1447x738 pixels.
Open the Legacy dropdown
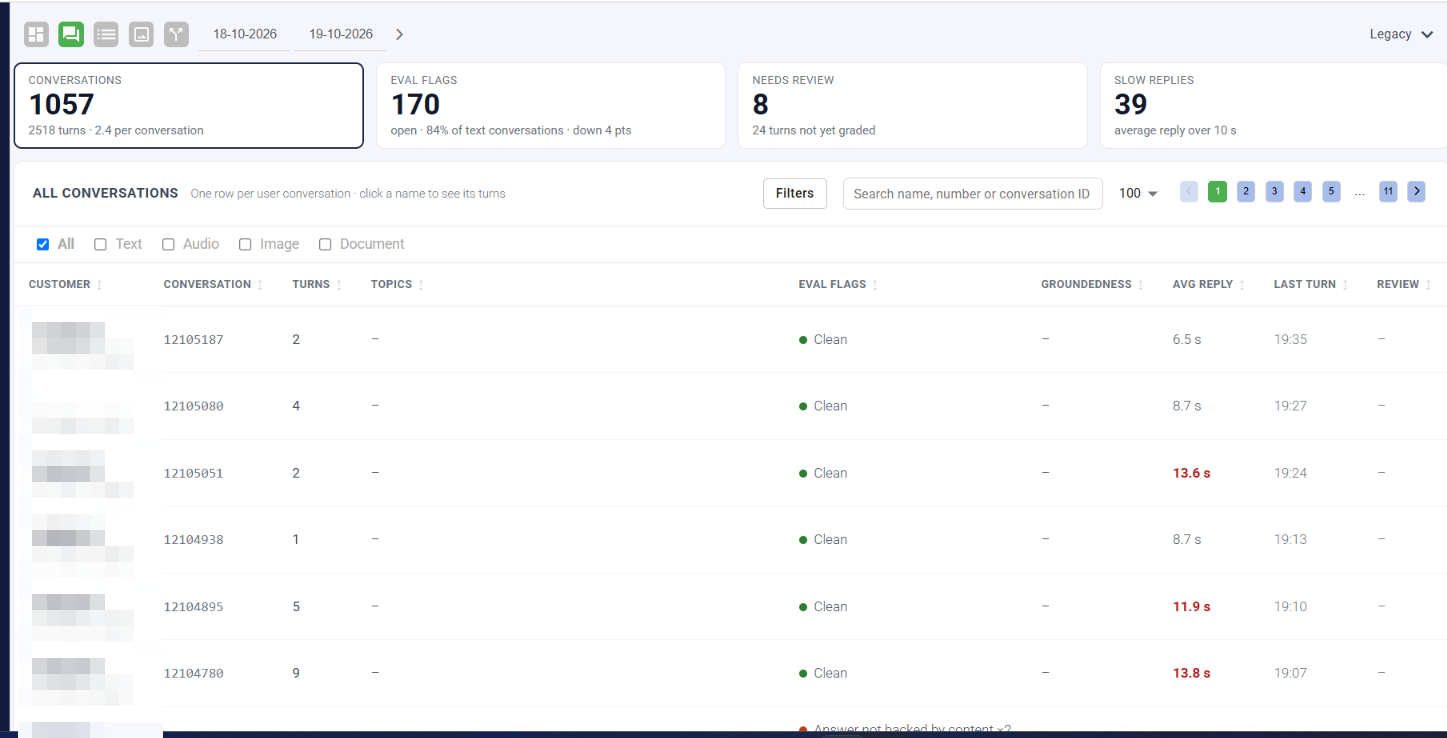(1401, 34)
